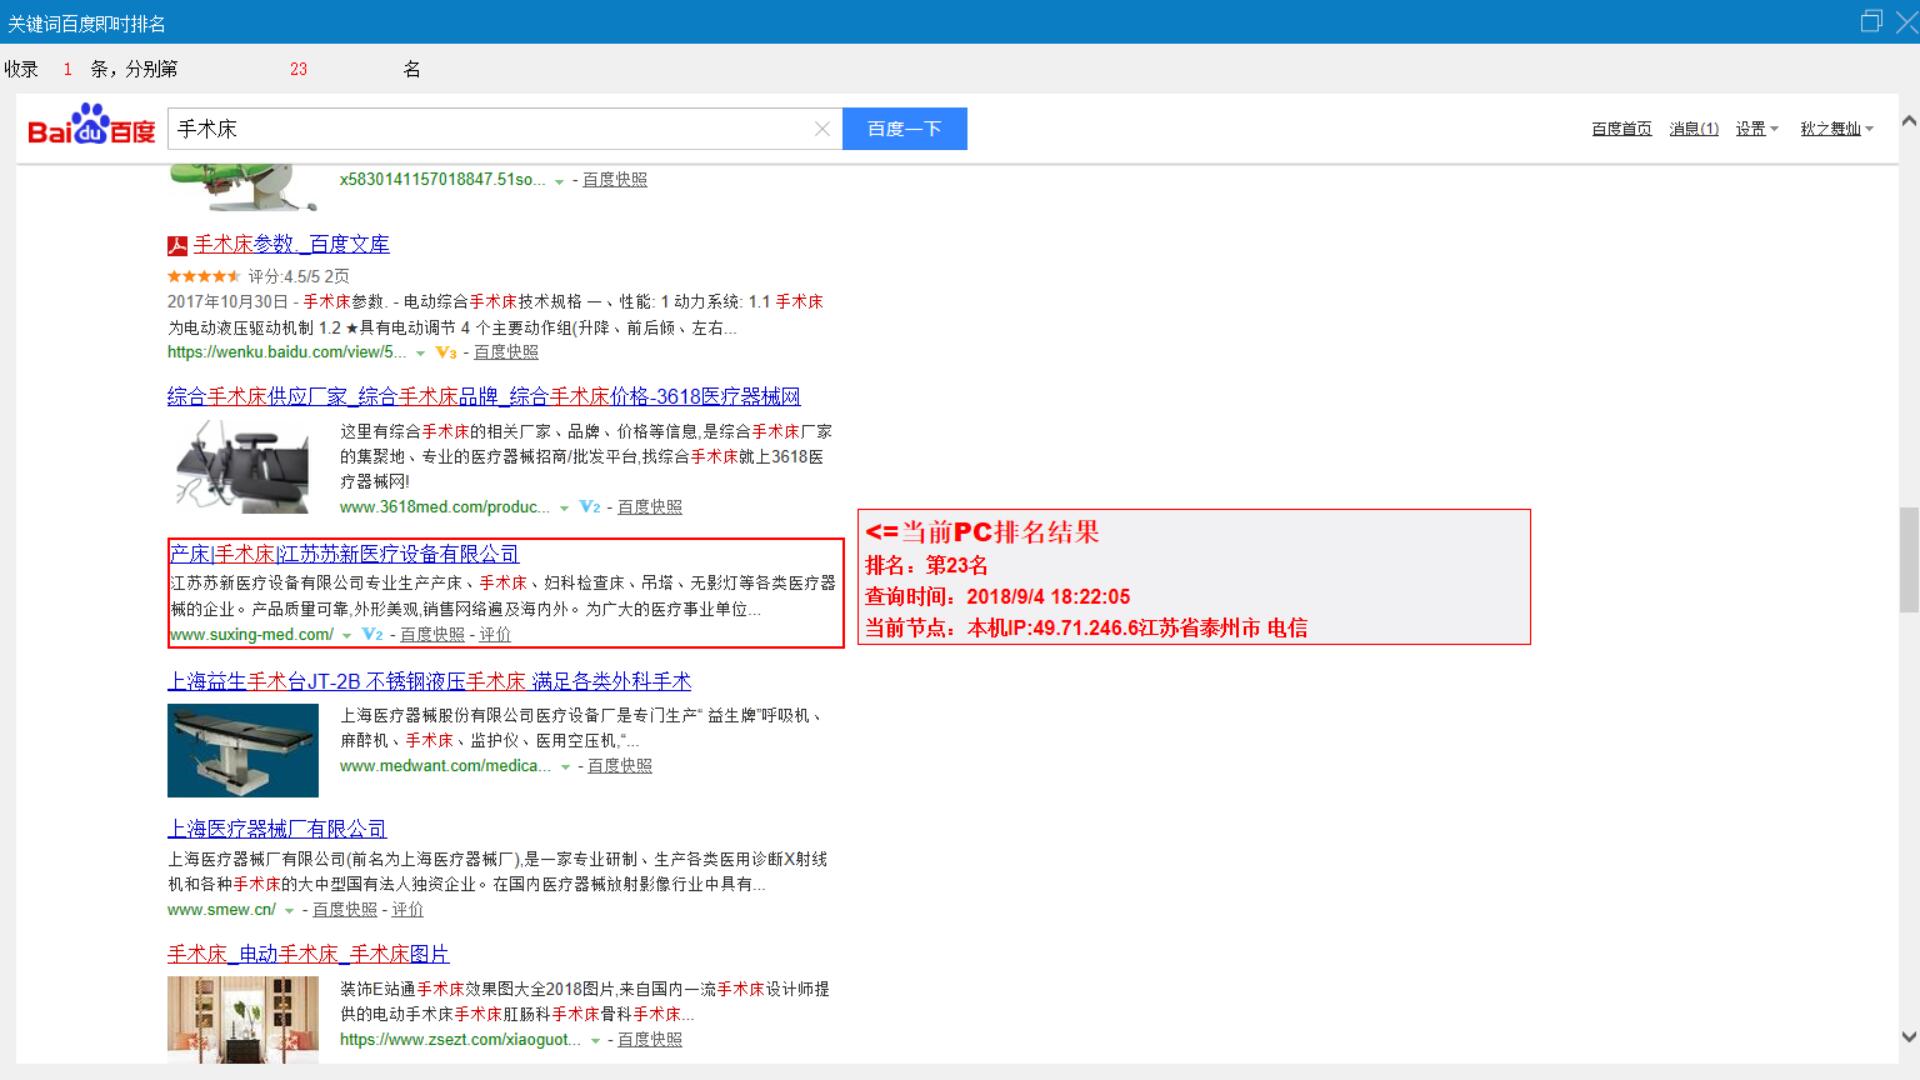Open 百度快照 for the smew.cn result
1920x1080 pixels.
(345, 910)
